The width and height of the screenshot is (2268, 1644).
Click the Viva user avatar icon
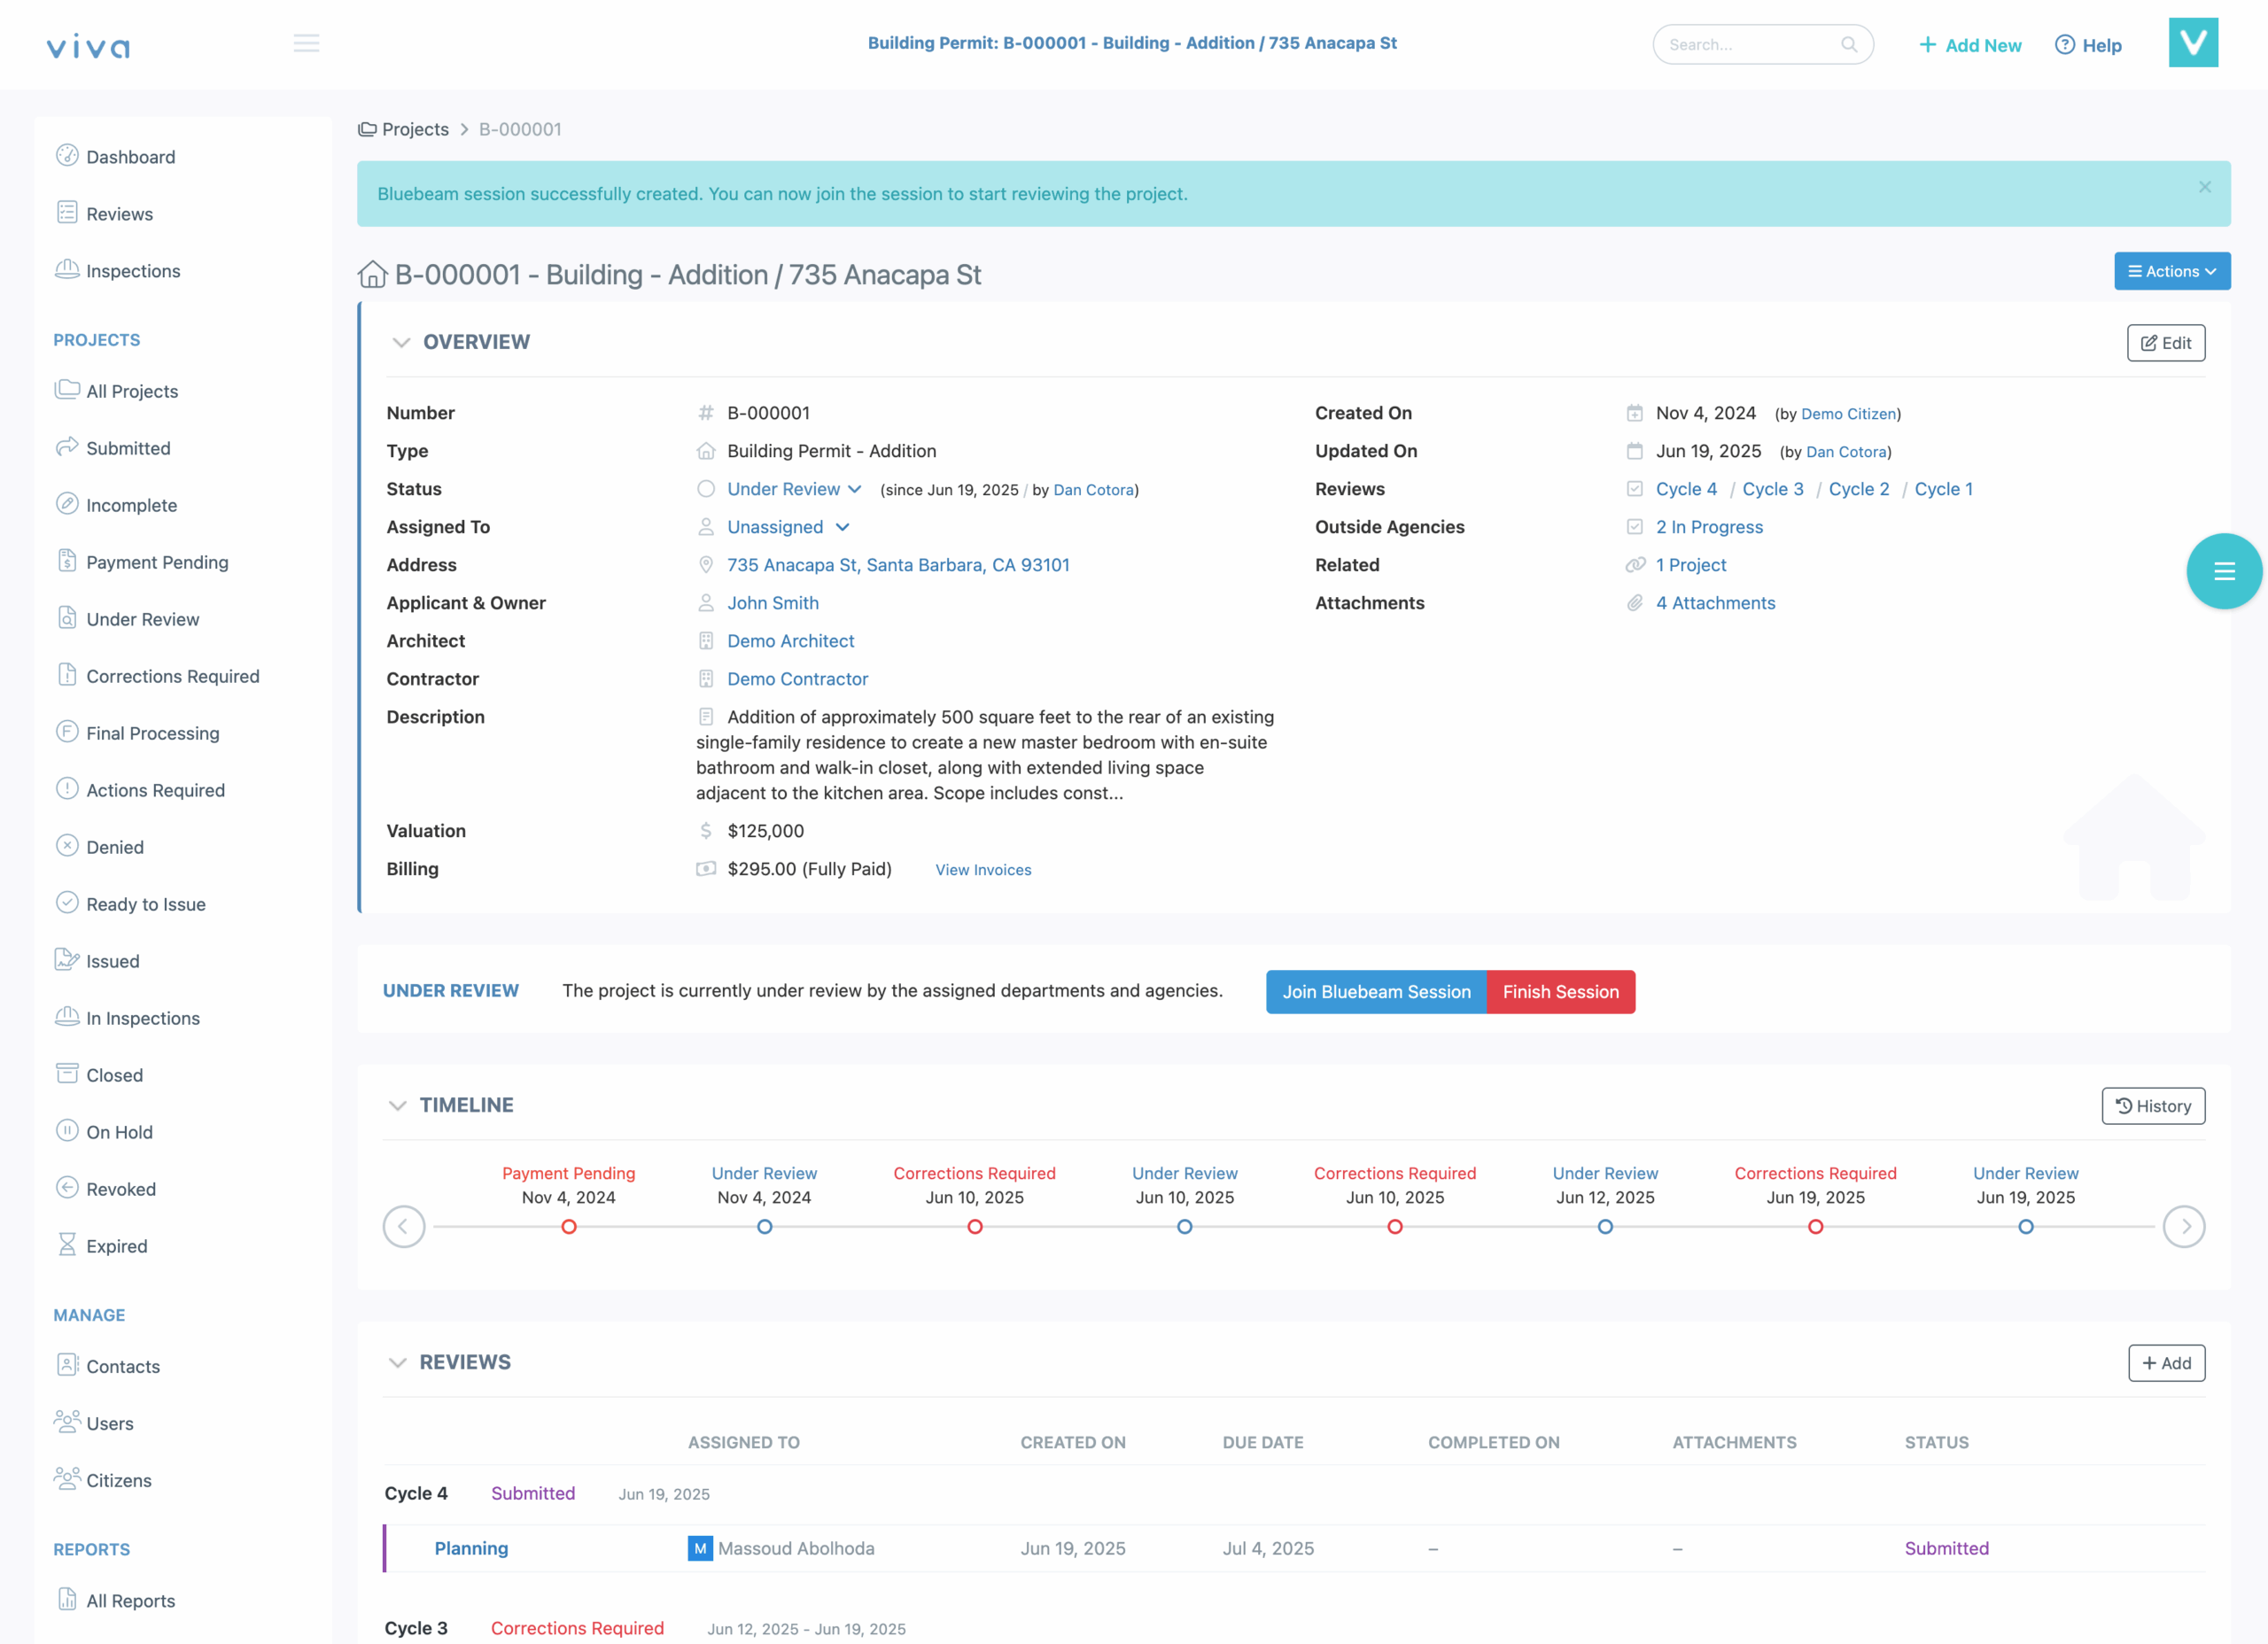coord(2192,43)
